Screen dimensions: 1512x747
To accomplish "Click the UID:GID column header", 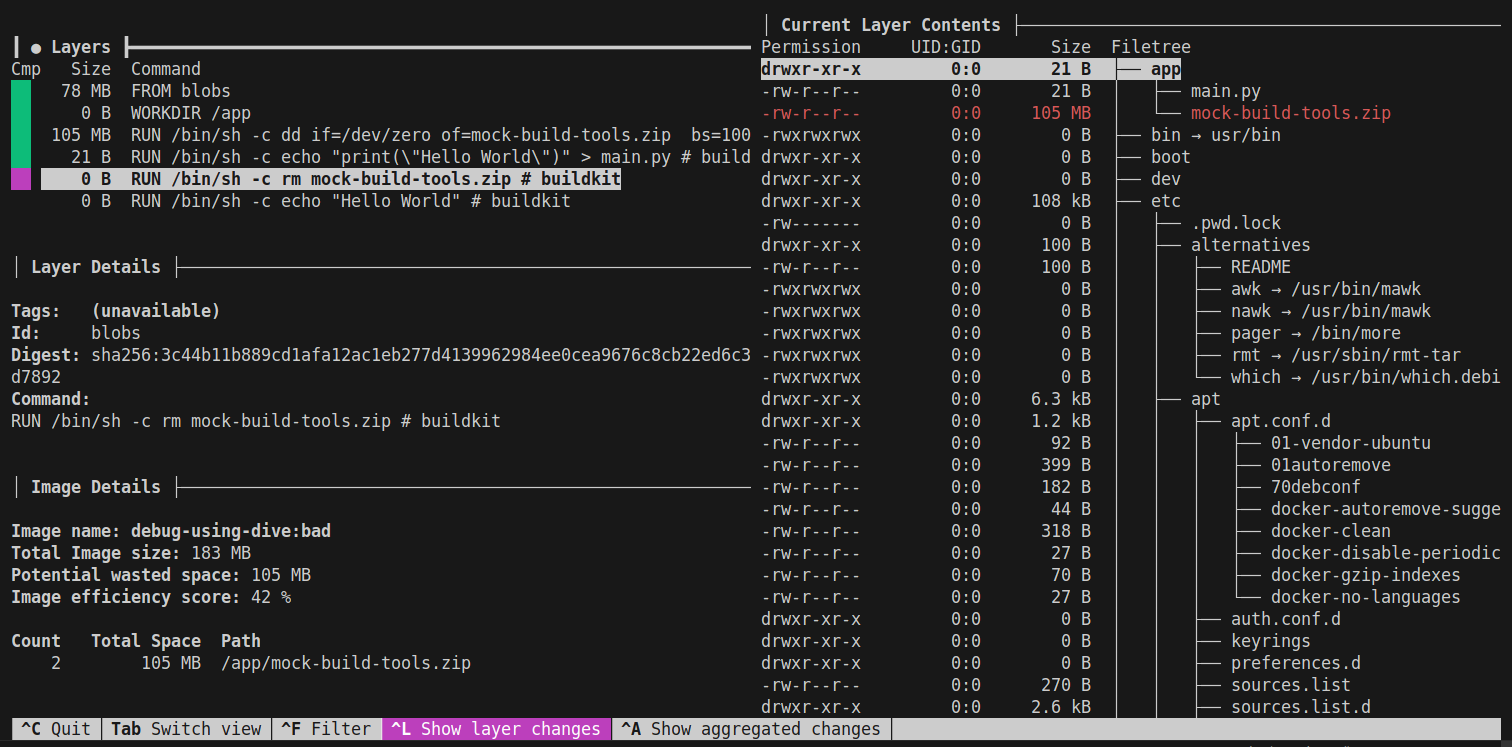I will [x=945, y=47].
